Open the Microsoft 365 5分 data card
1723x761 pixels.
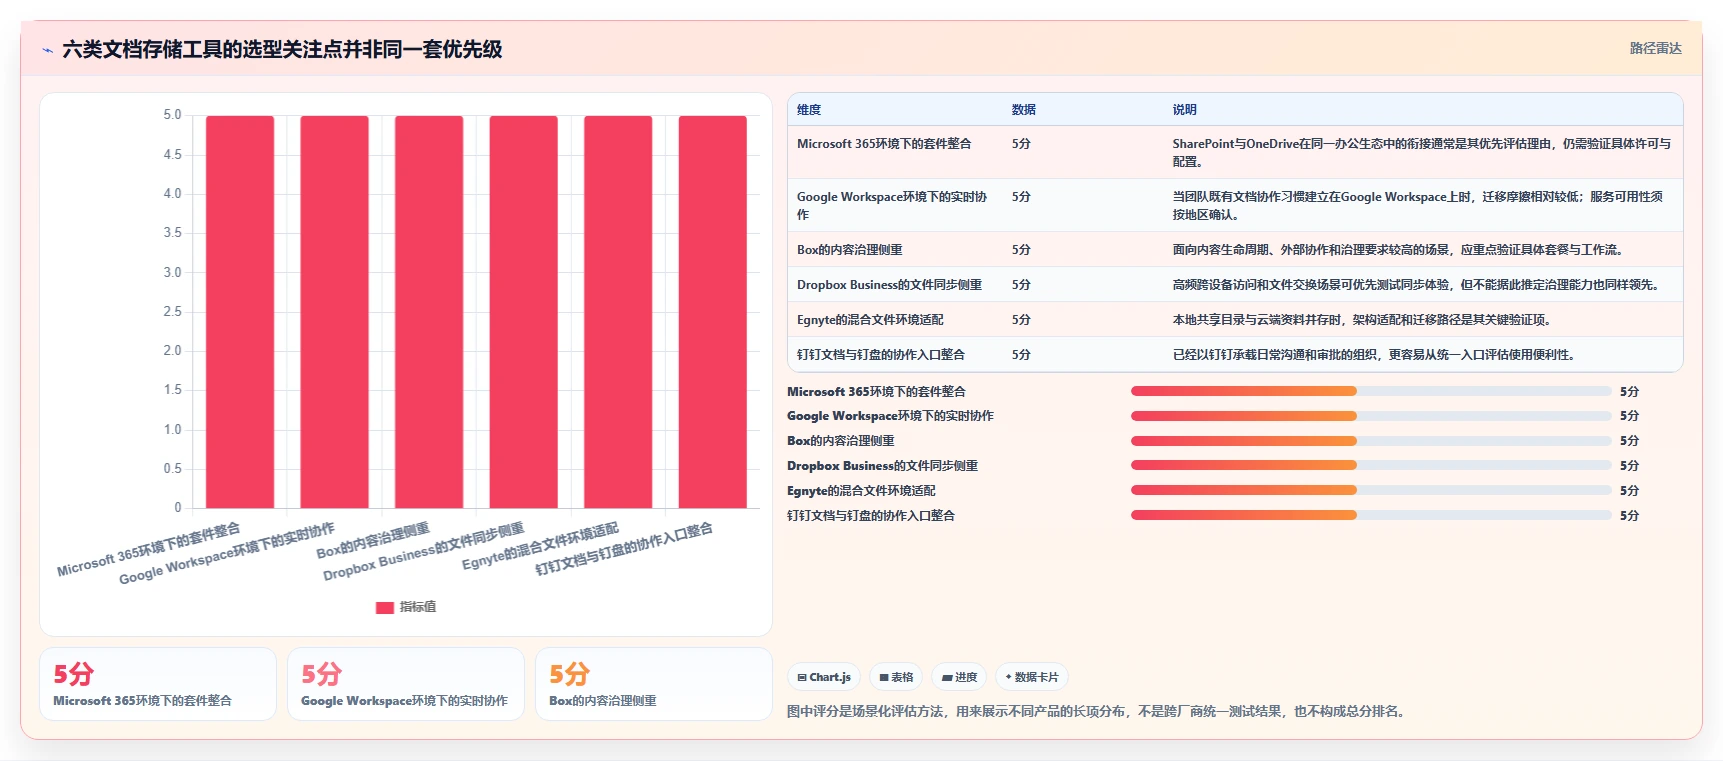pyautogui.click(x=158, y=684)
